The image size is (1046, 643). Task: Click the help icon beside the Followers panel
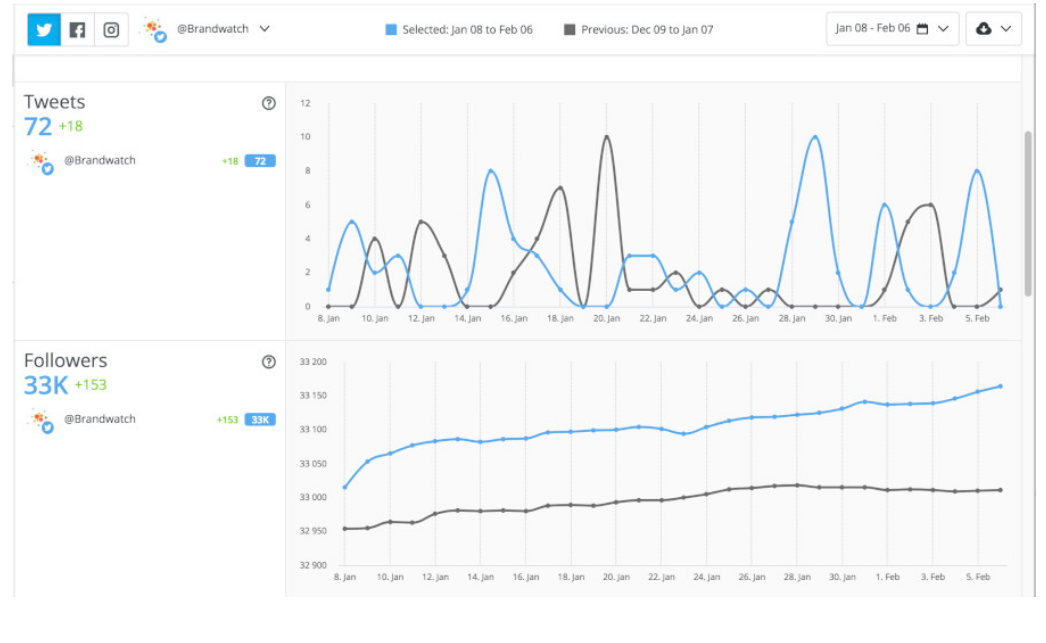click(268, 362)
